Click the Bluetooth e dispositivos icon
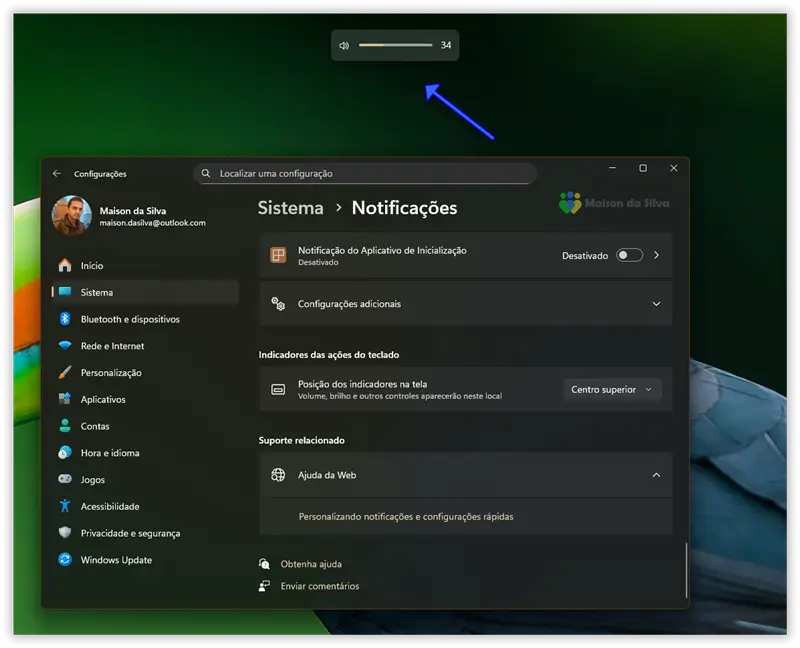Image resolution: width=800 pixels, height=648 pixels. point(65,319)
